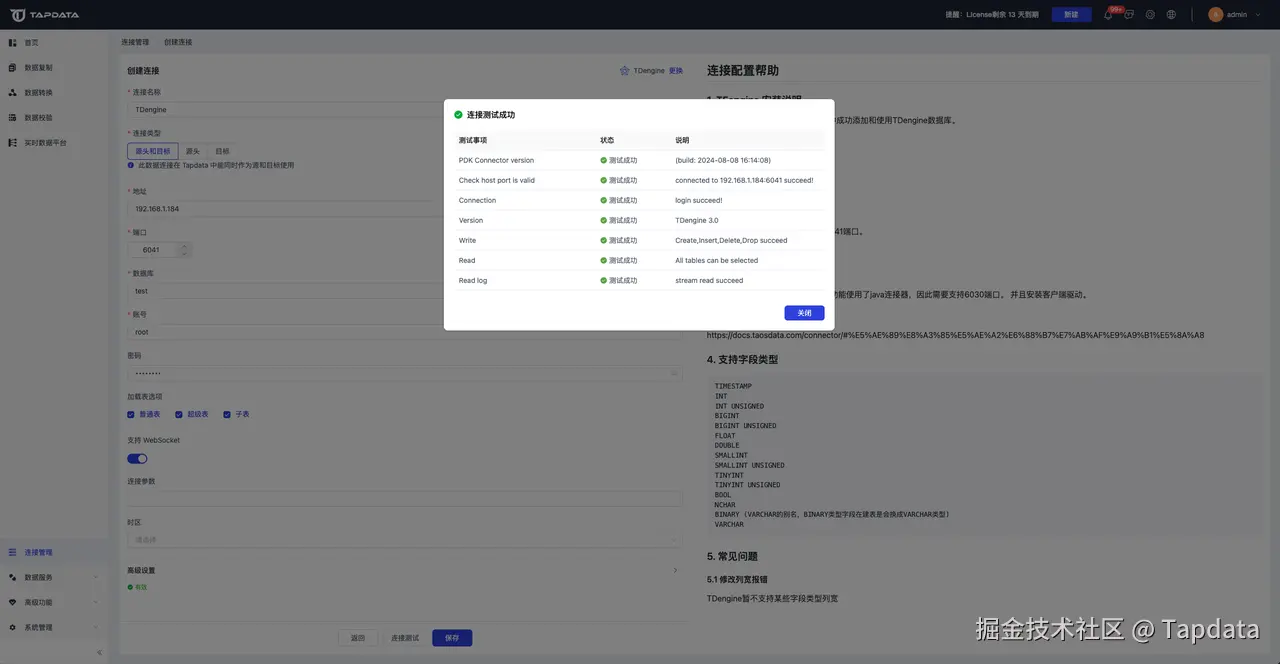Expand the 数据服务 sidebar submenu arrow

[96, 577]
